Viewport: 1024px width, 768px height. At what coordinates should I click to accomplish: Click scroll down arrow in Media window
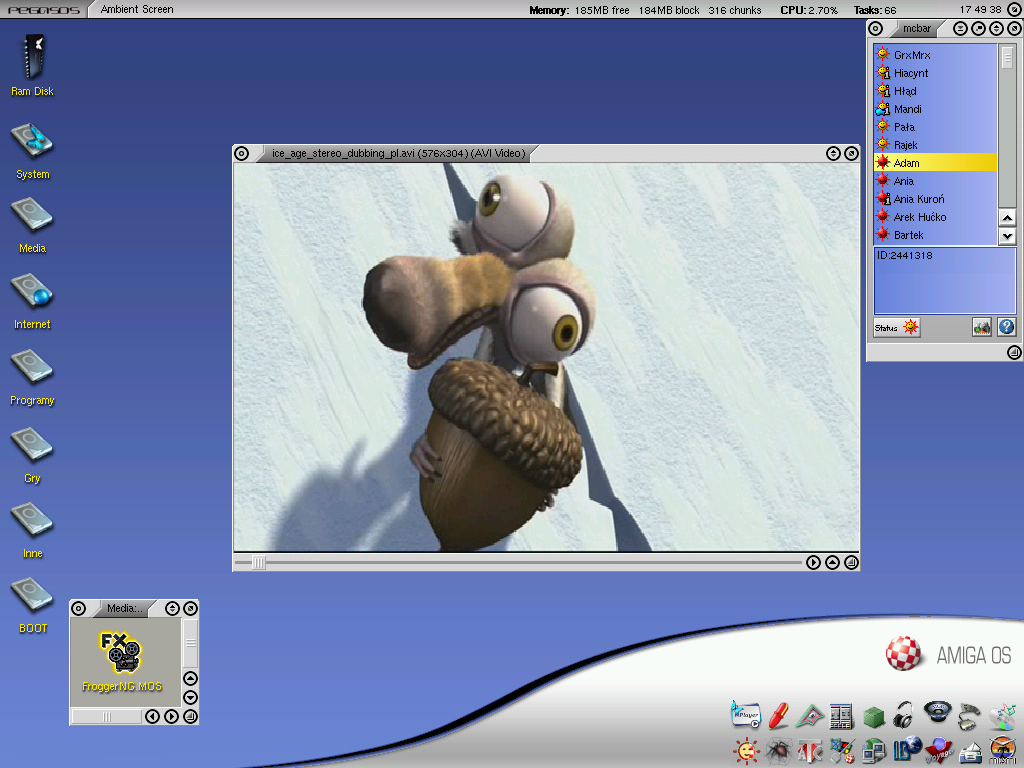point(190,697)
